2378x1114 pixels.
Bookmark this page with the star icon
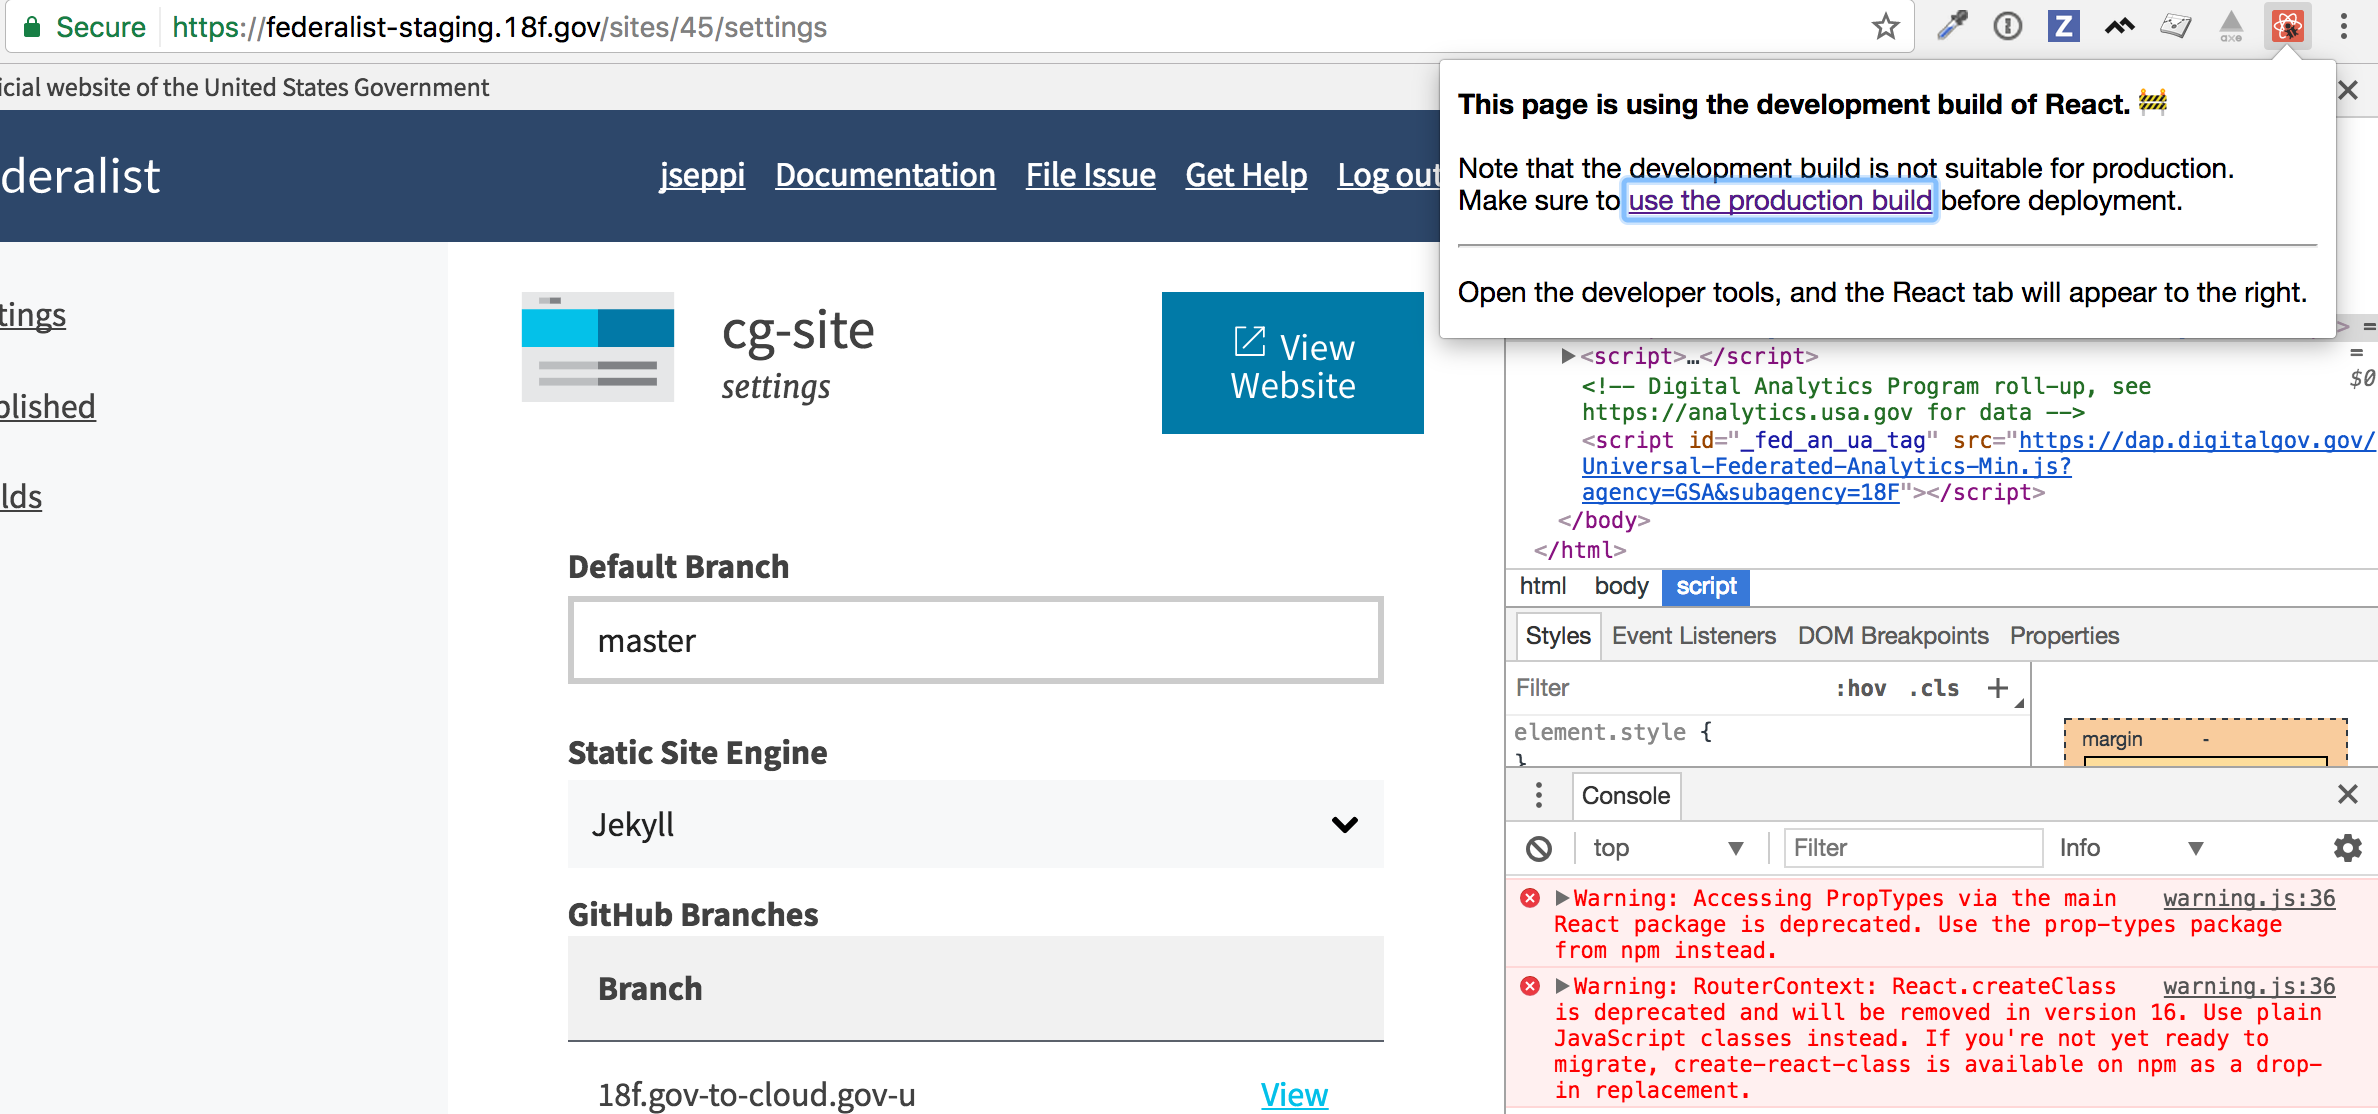click(1886, 27)
